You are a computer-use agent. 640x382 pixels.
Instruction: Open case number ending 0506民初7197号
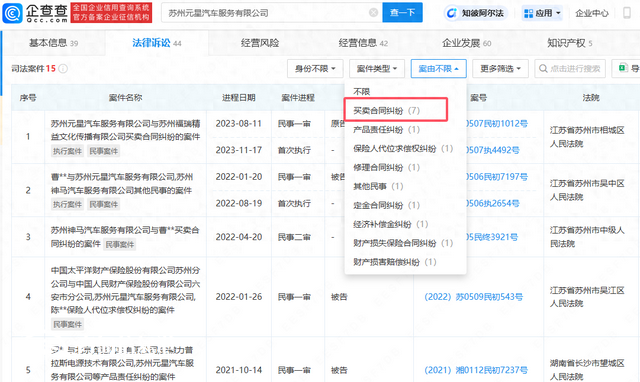497,177
